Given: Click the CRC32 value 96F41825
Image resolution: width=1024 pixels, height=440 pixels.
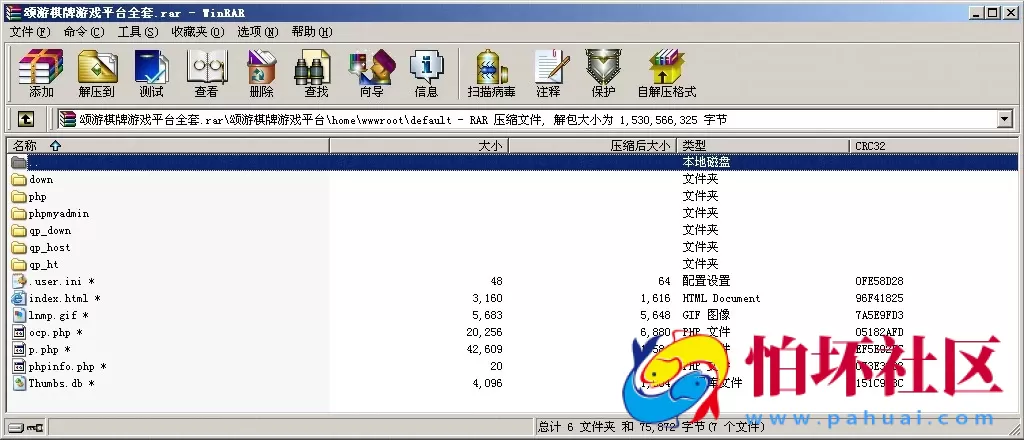Looking at the screenshot, I should 879,298.
